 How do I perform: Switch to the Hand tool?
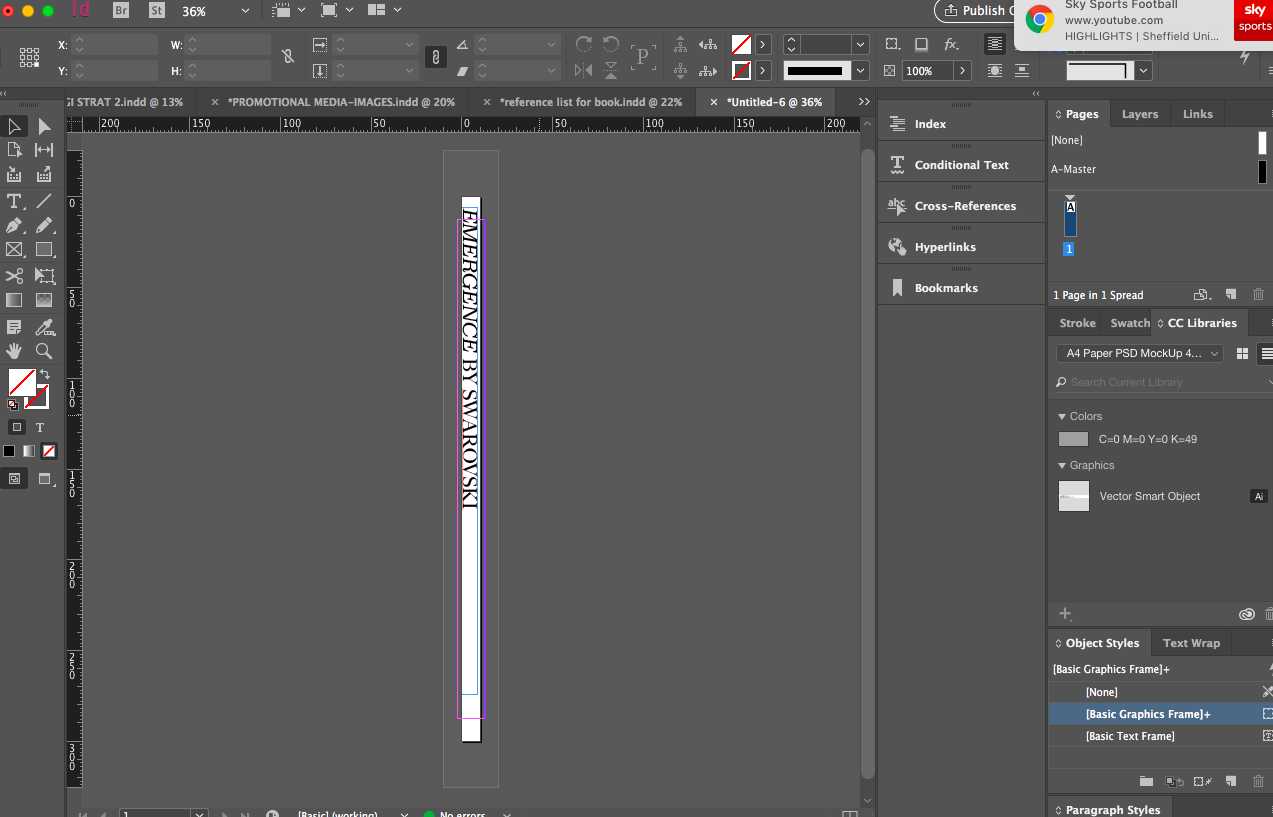(15, 351)
